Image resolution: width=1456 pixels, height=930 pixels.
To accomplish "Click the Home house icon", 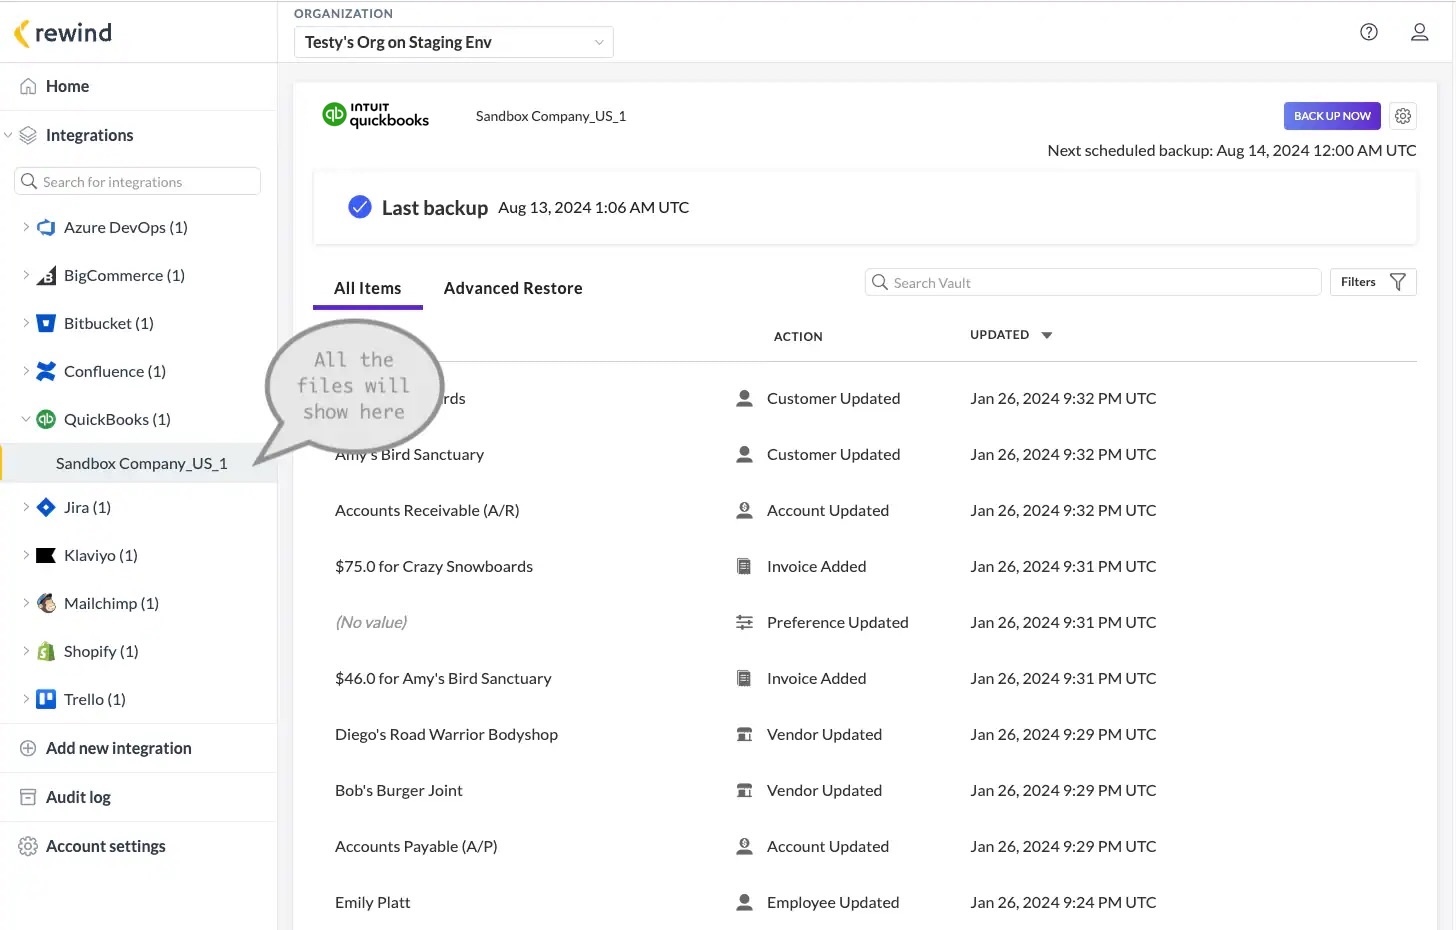I will tap(28, 86).
